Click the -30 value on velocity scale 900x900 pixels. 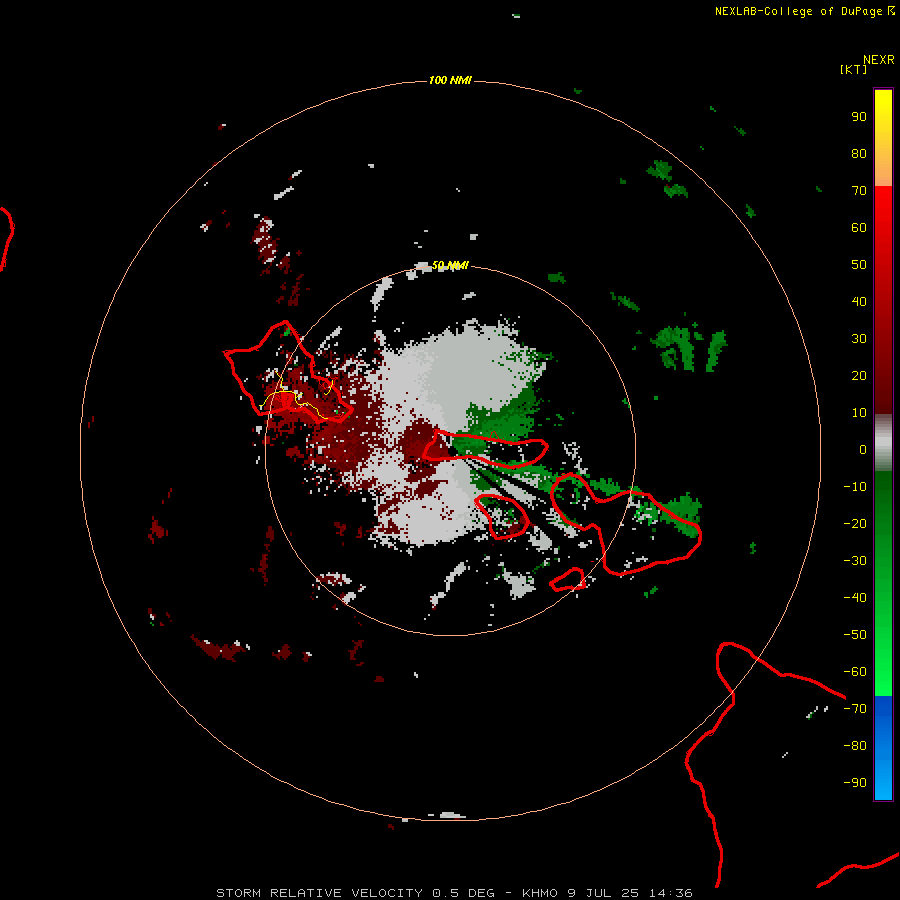855,561
